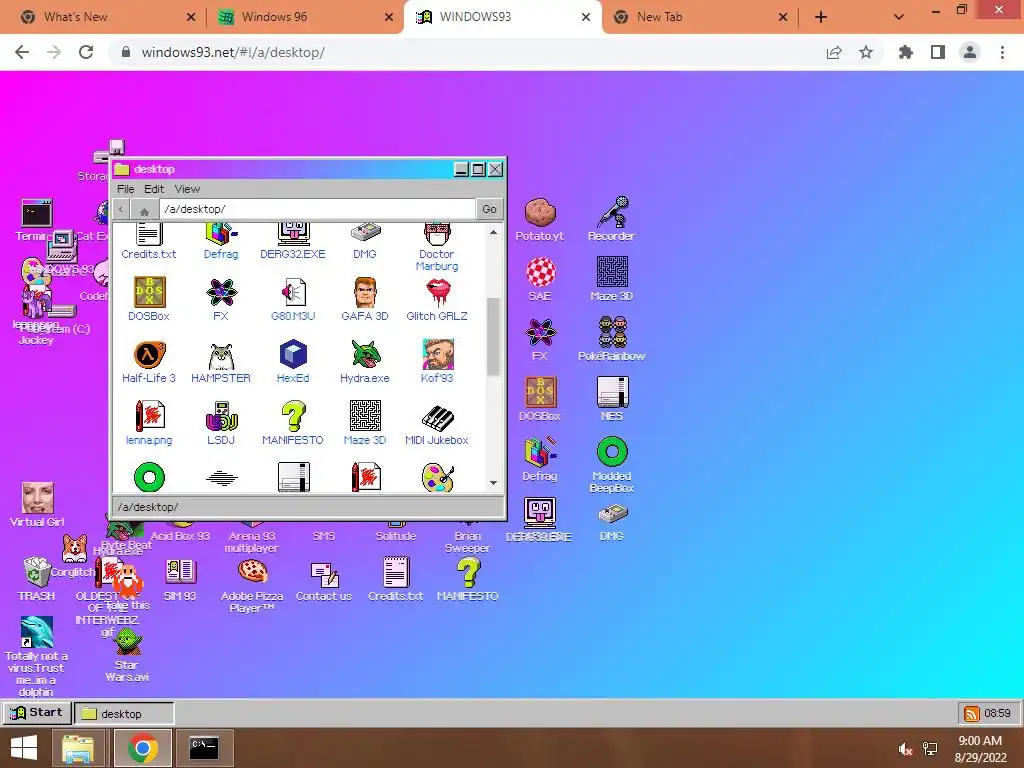
Task: Open the View menu in desktop window
Action: coord(187,189)
